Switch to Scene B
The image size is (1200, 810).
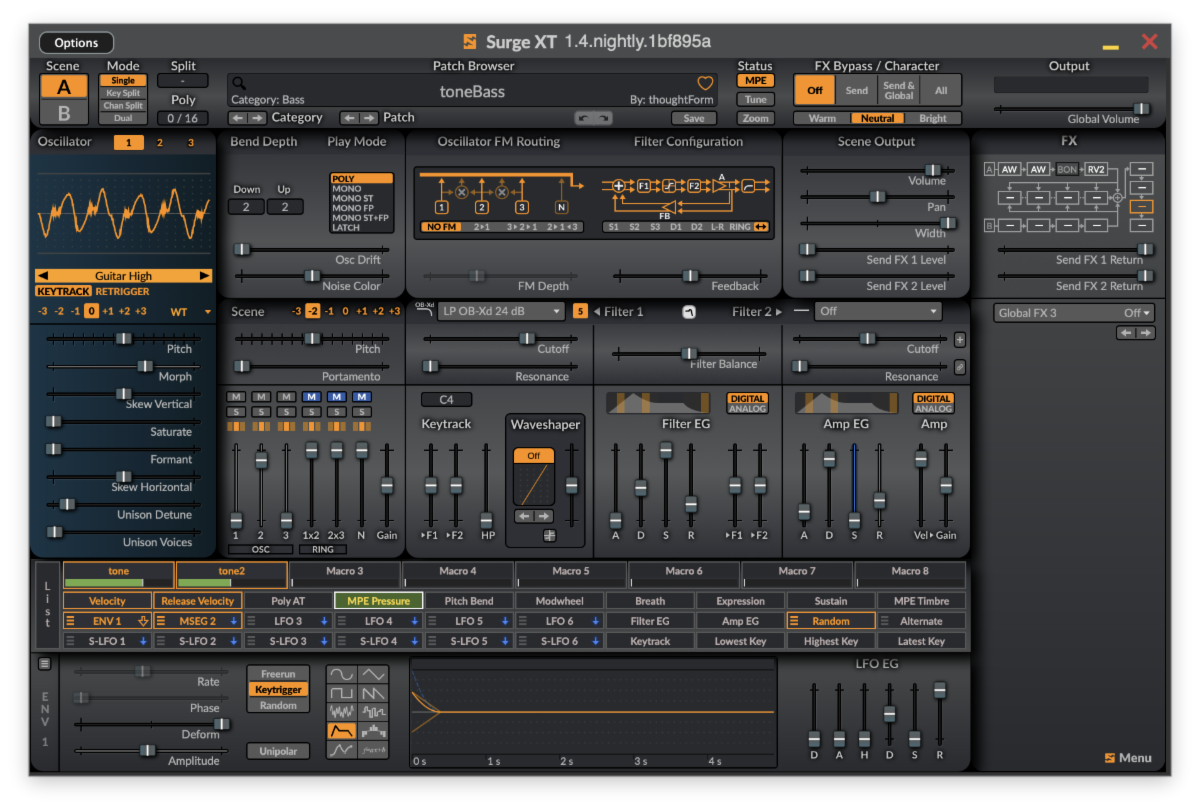(x=63, y=113)
